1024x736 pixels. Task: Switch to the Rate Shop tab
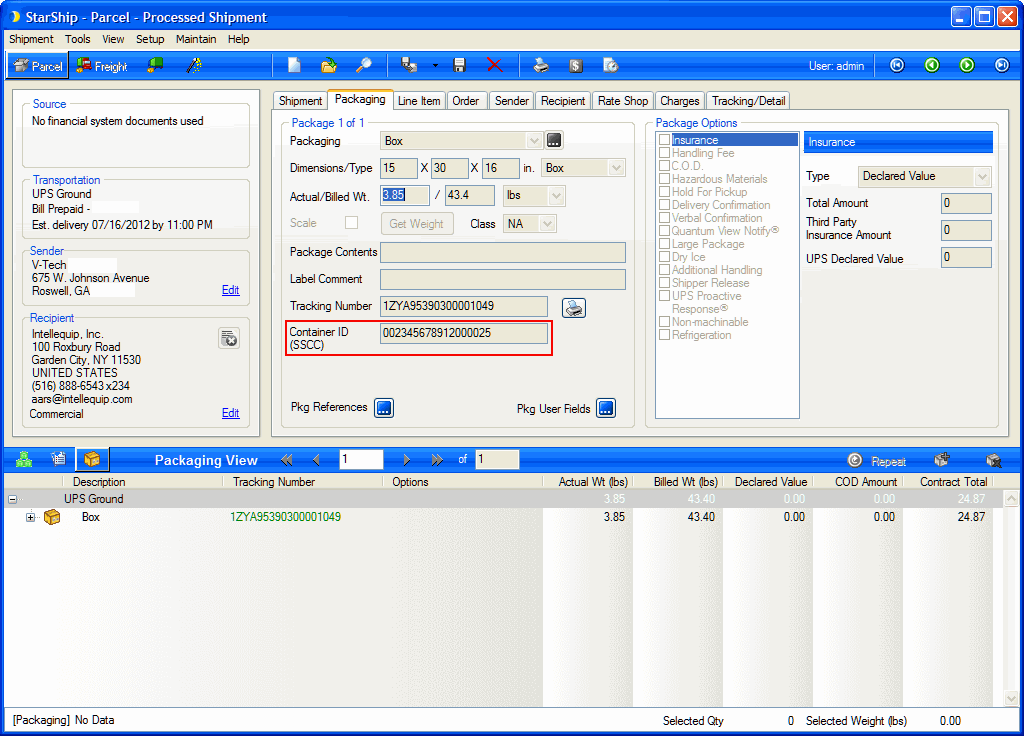pos(622,100)
